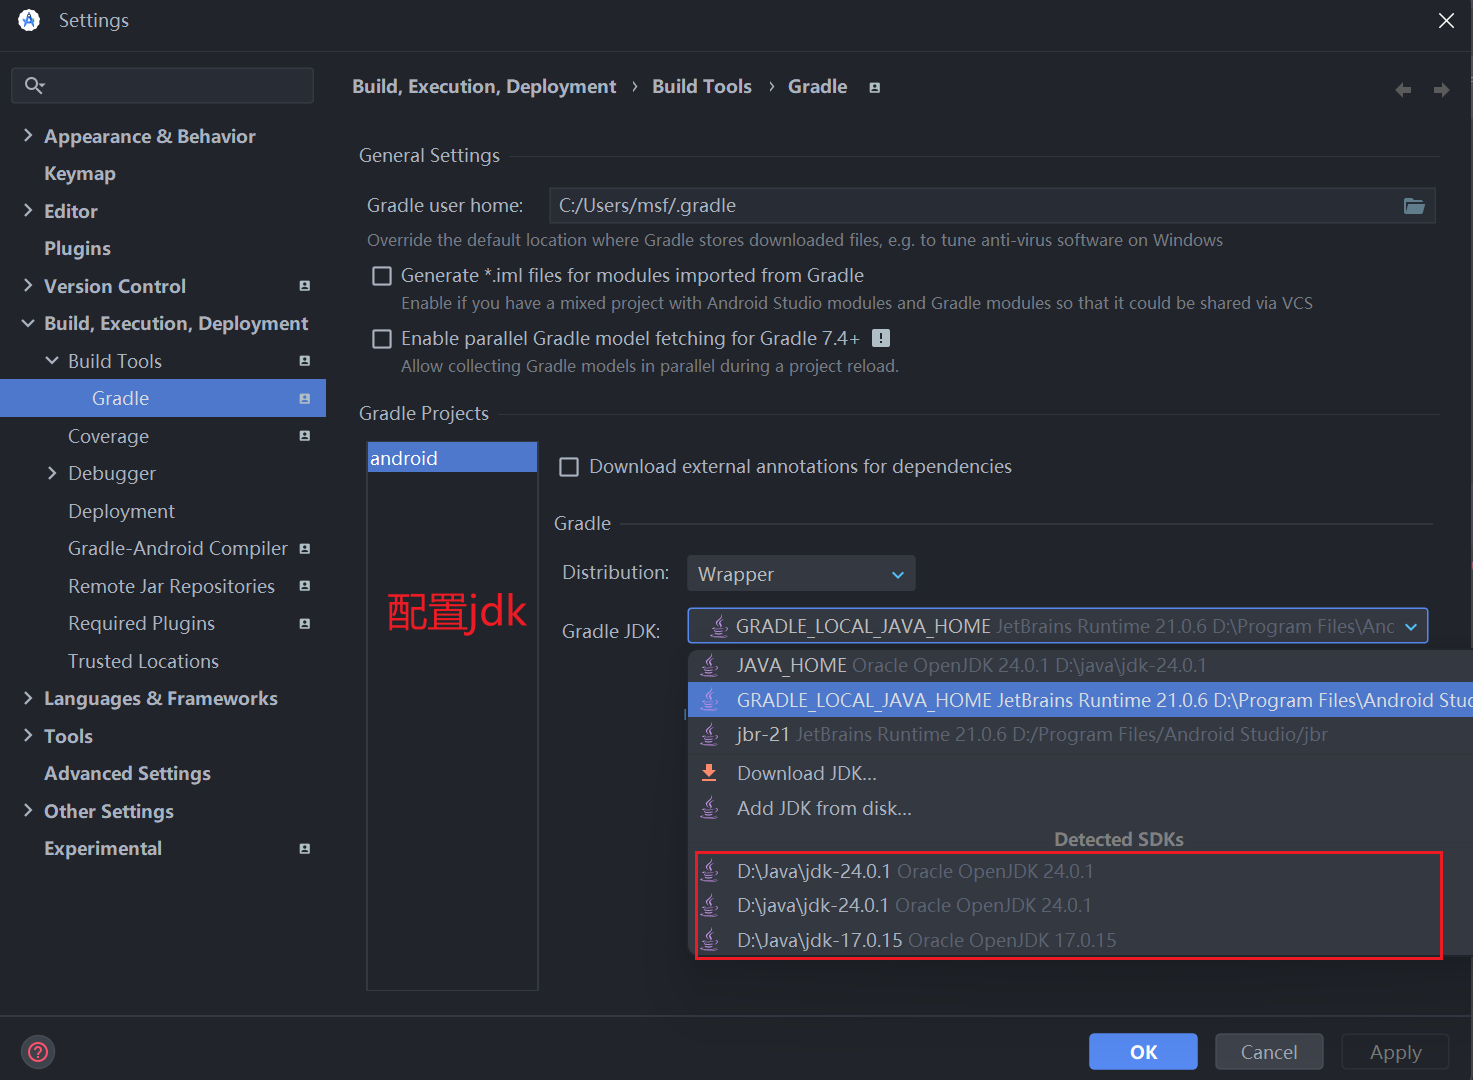Enable Generate *.iml files for modules checkbox
Viewport: 1473px width, 1080px height.
[x=382, y=276]
